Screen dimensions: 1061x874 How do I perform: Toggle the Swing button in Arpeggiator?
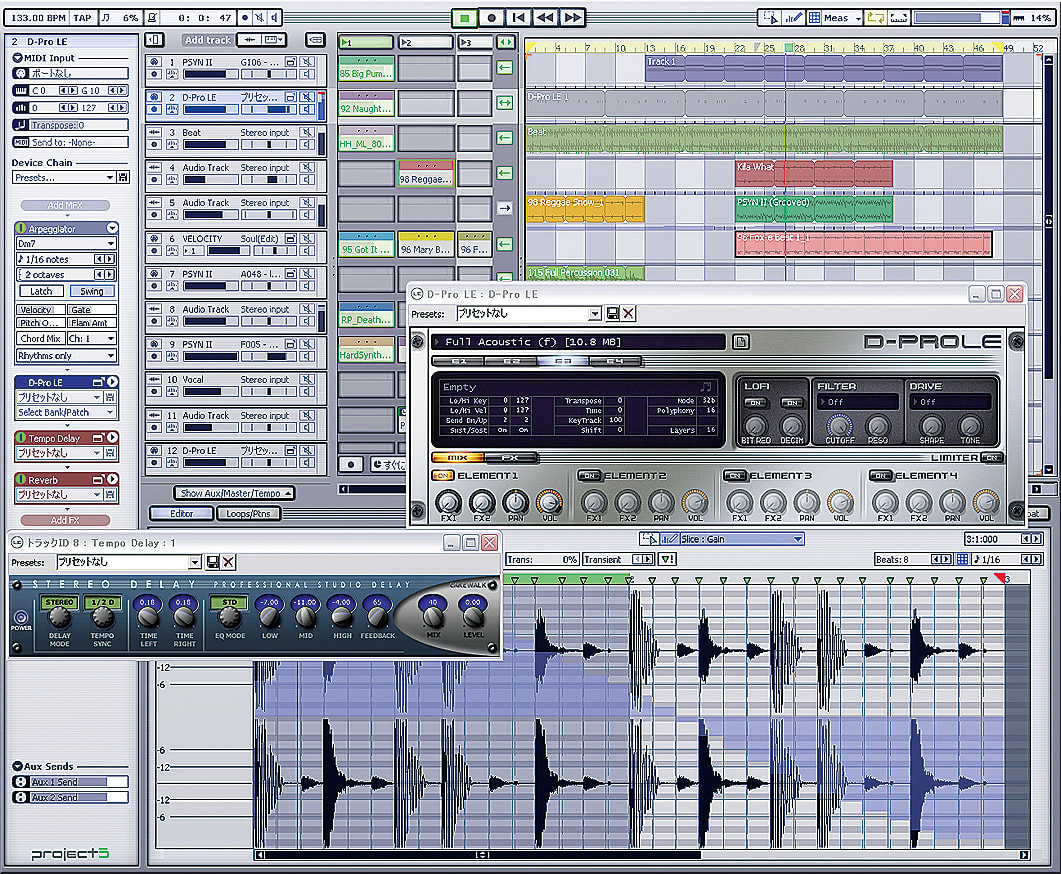[92, 291]
